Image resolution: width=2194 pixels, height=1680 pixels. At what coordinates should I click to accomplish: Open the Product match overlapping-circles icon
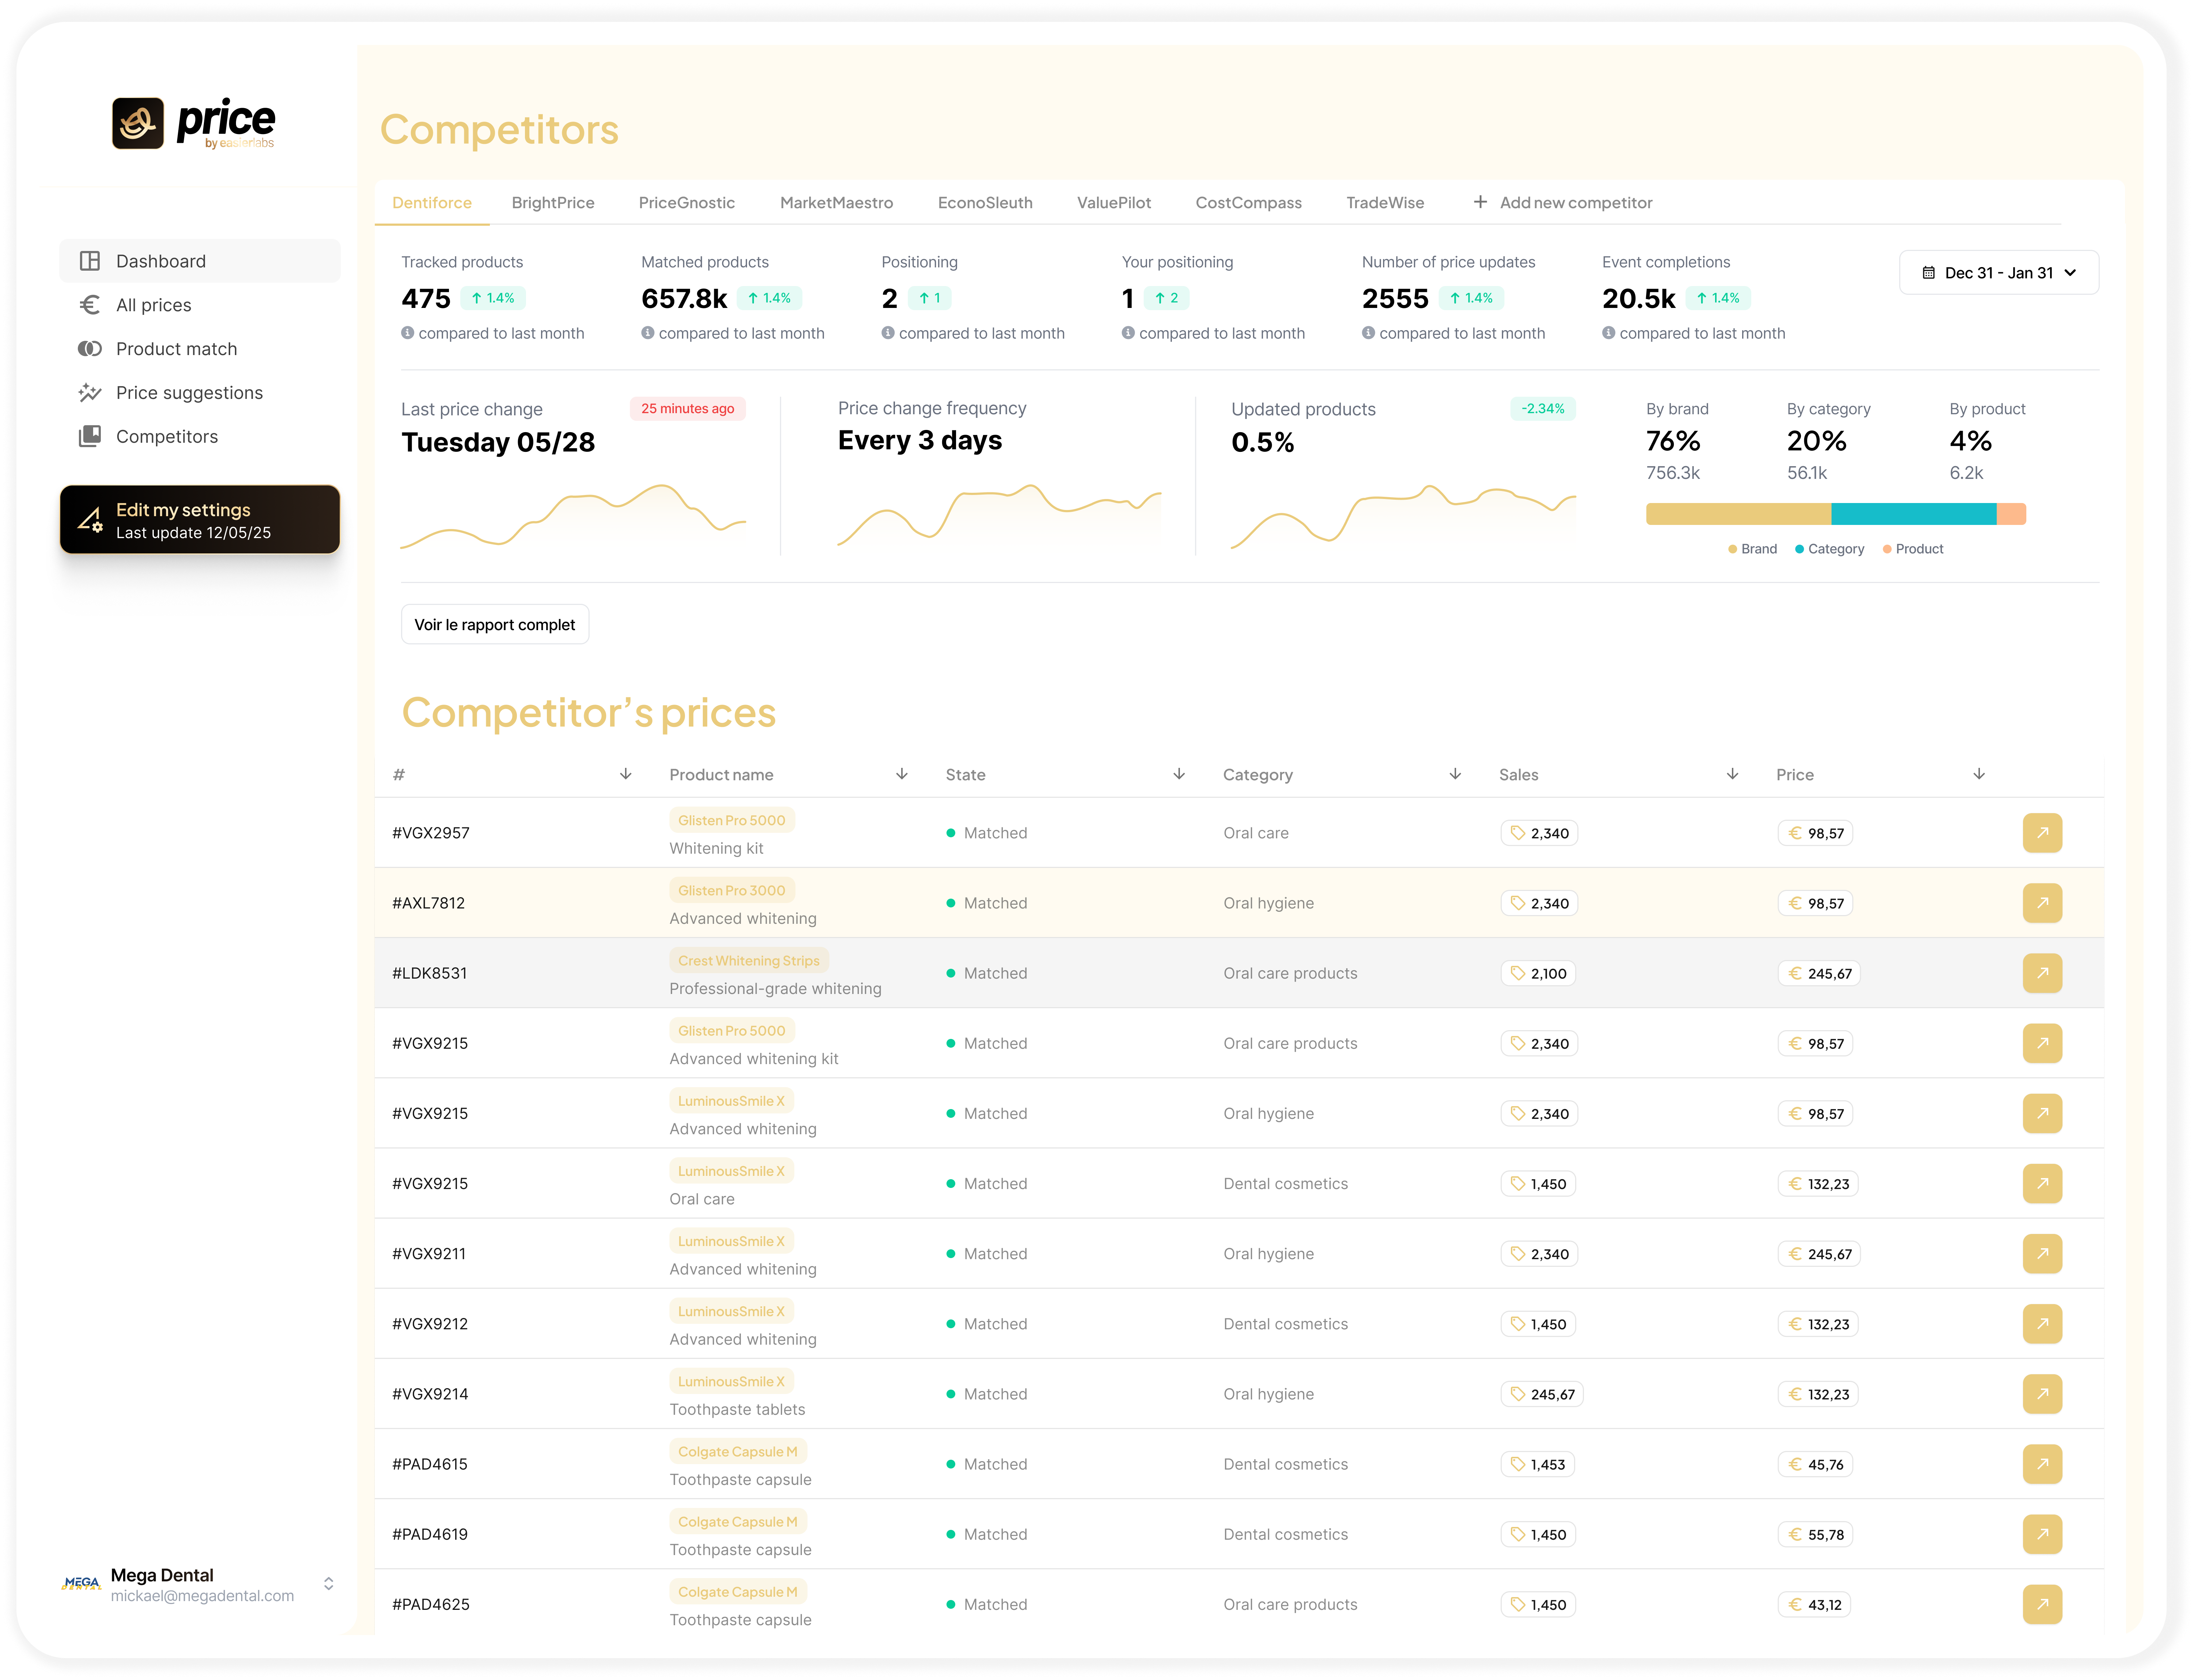click(90, 349)
